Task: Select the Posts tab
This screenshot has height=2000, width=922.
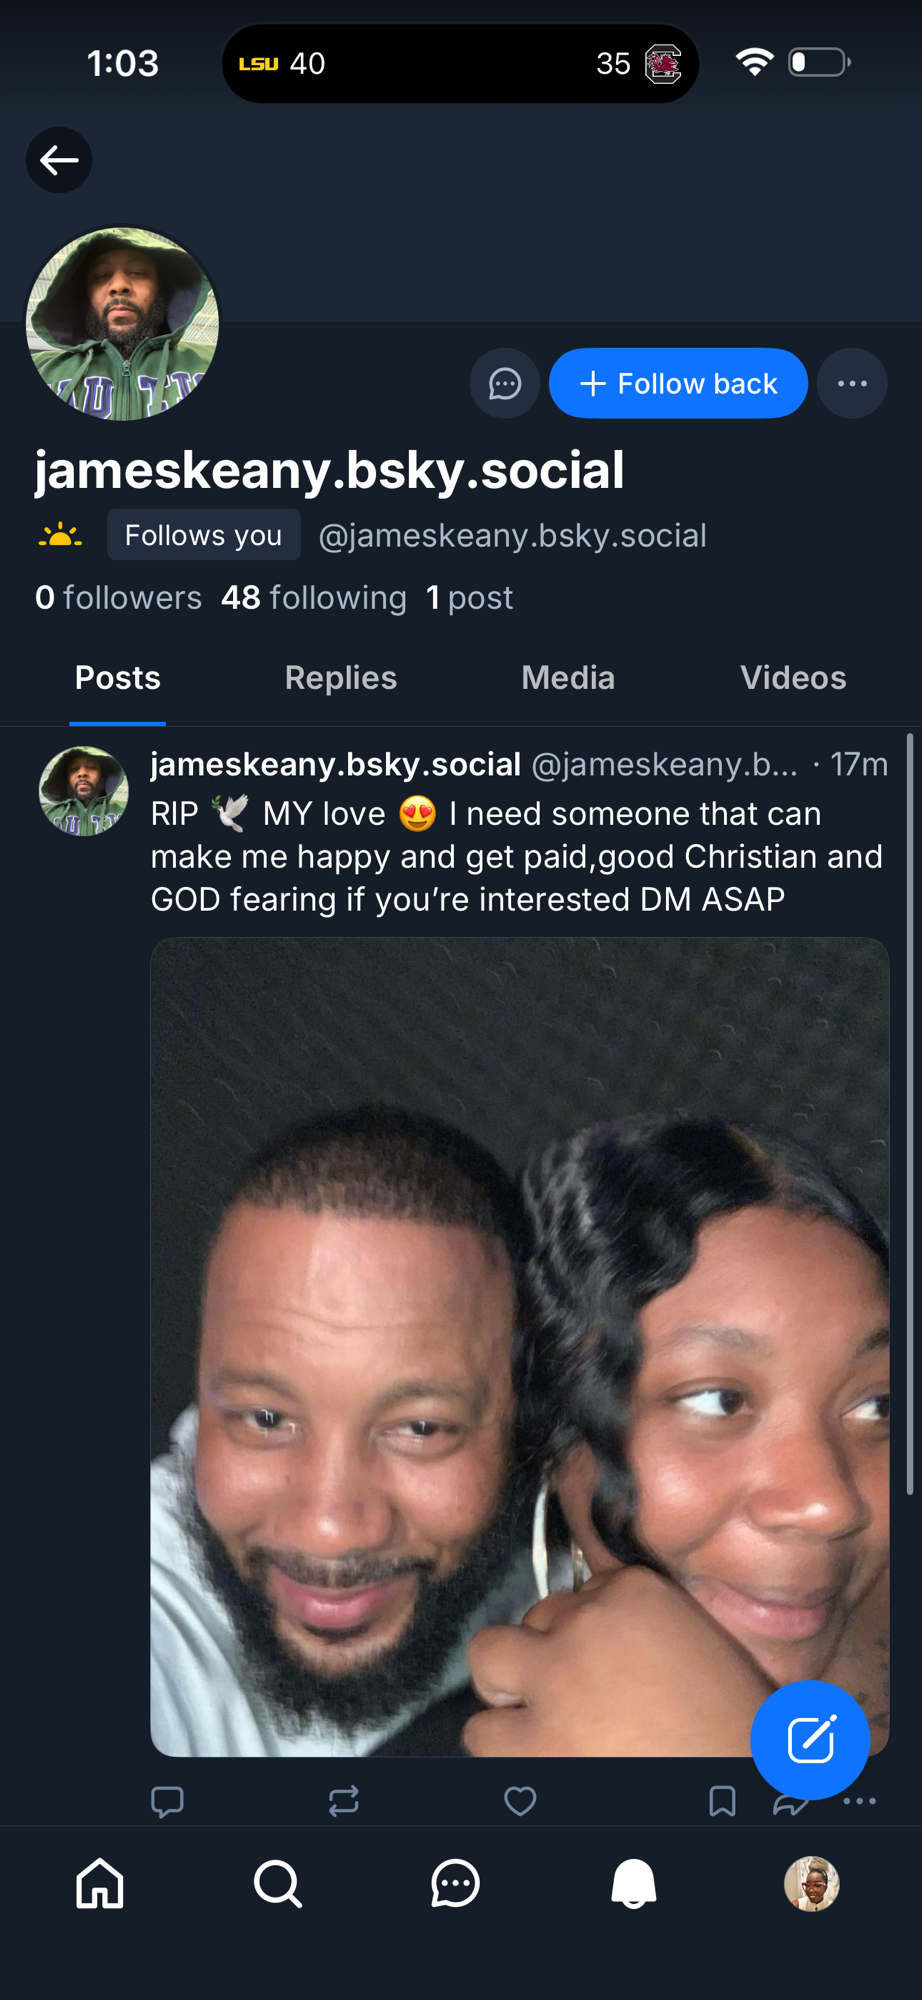Action: [x=118, y=678]
